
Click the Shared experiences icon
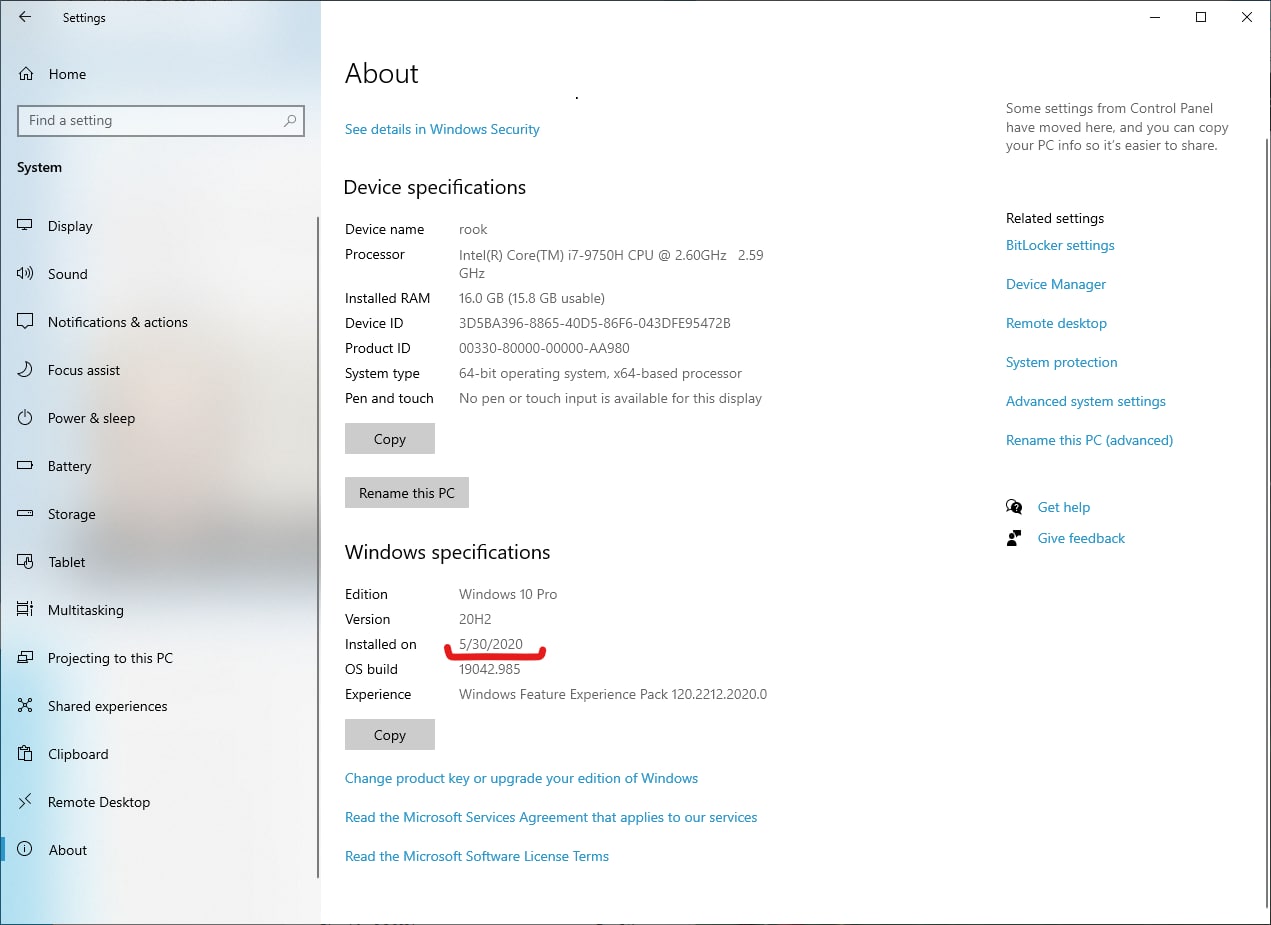pos(26,706)
